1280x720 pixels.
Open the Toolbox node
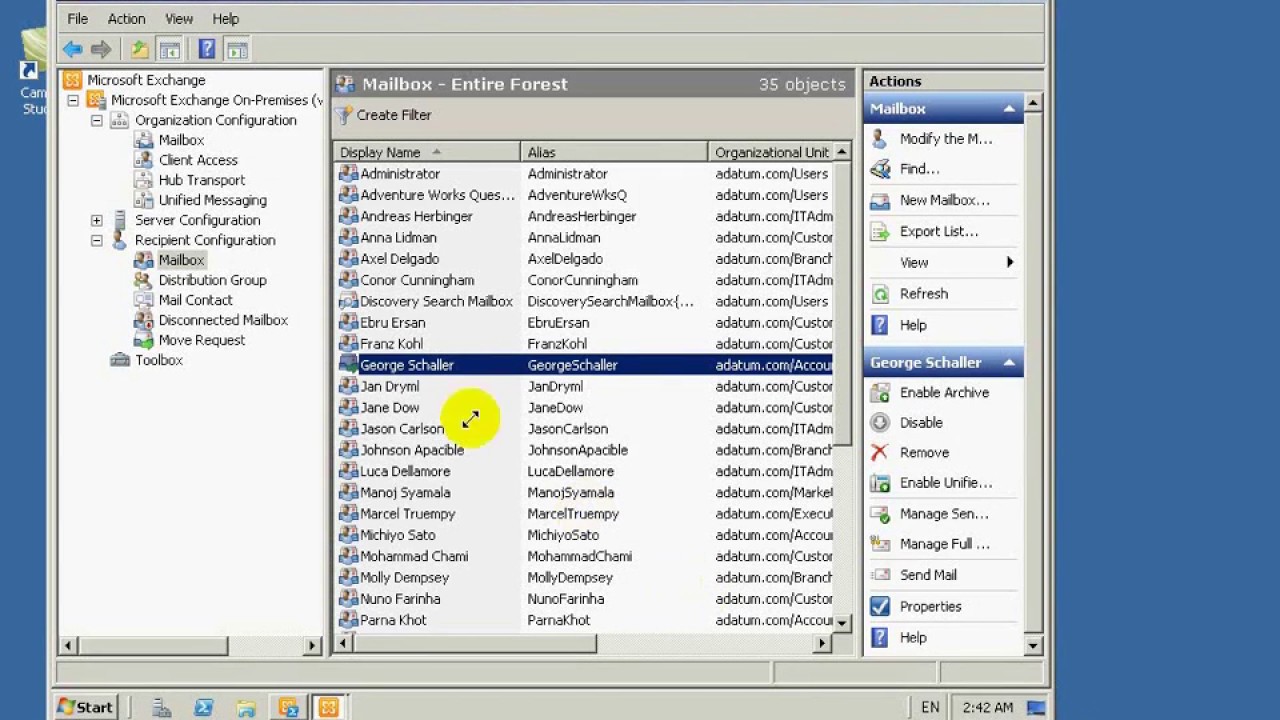(159, 360)
